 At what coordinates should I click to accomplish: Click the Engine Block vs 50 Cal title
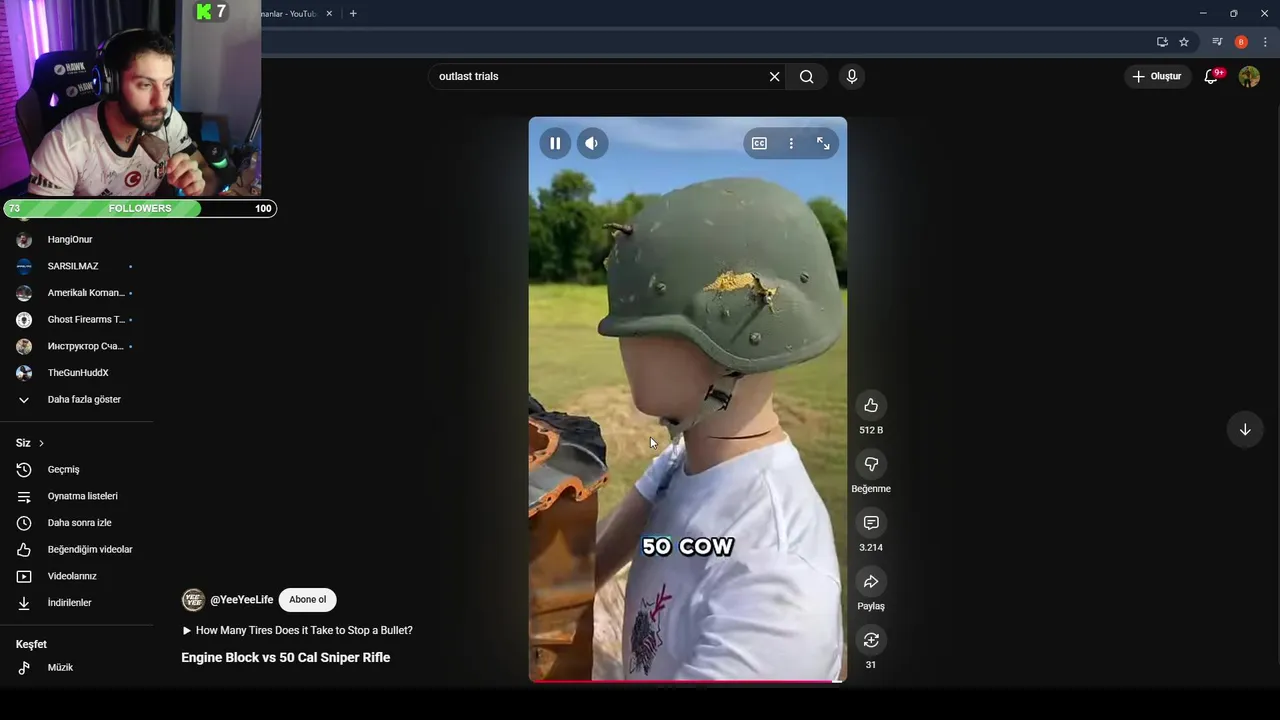pos(286,658)
